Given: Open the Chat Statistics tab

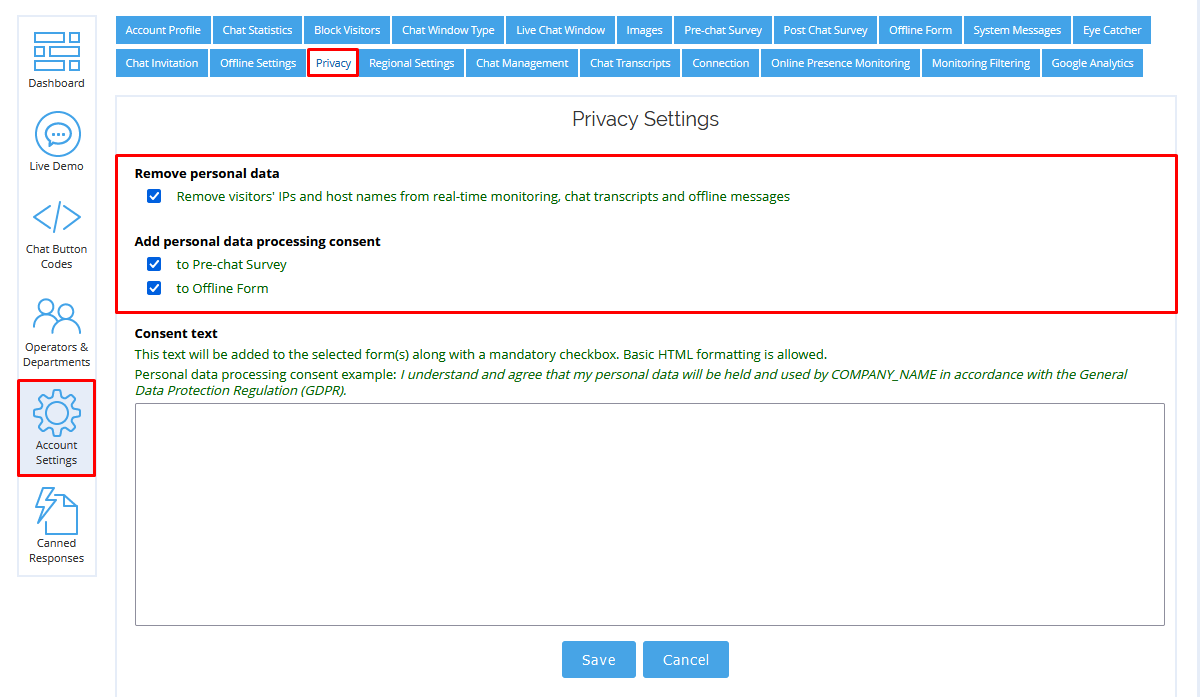Looking at the screenshot, I should click(257, 30).
